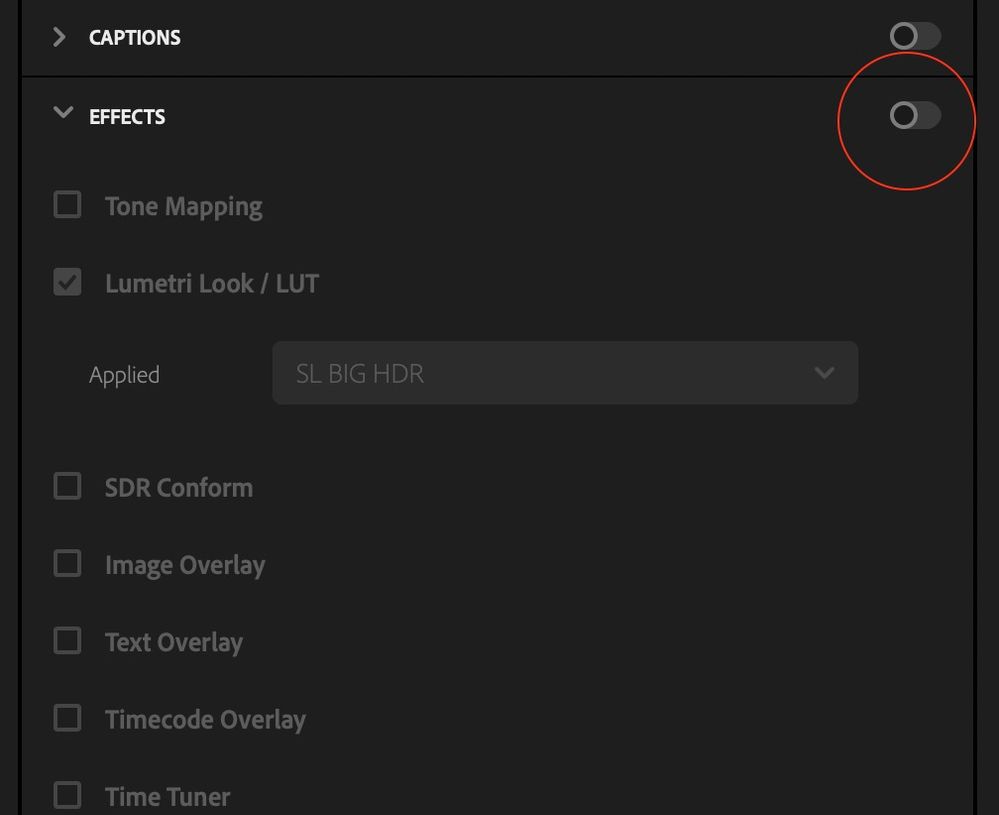Check the Tone Mapping checkbox
Screen dimensions: 999x815
pos(67,205)
